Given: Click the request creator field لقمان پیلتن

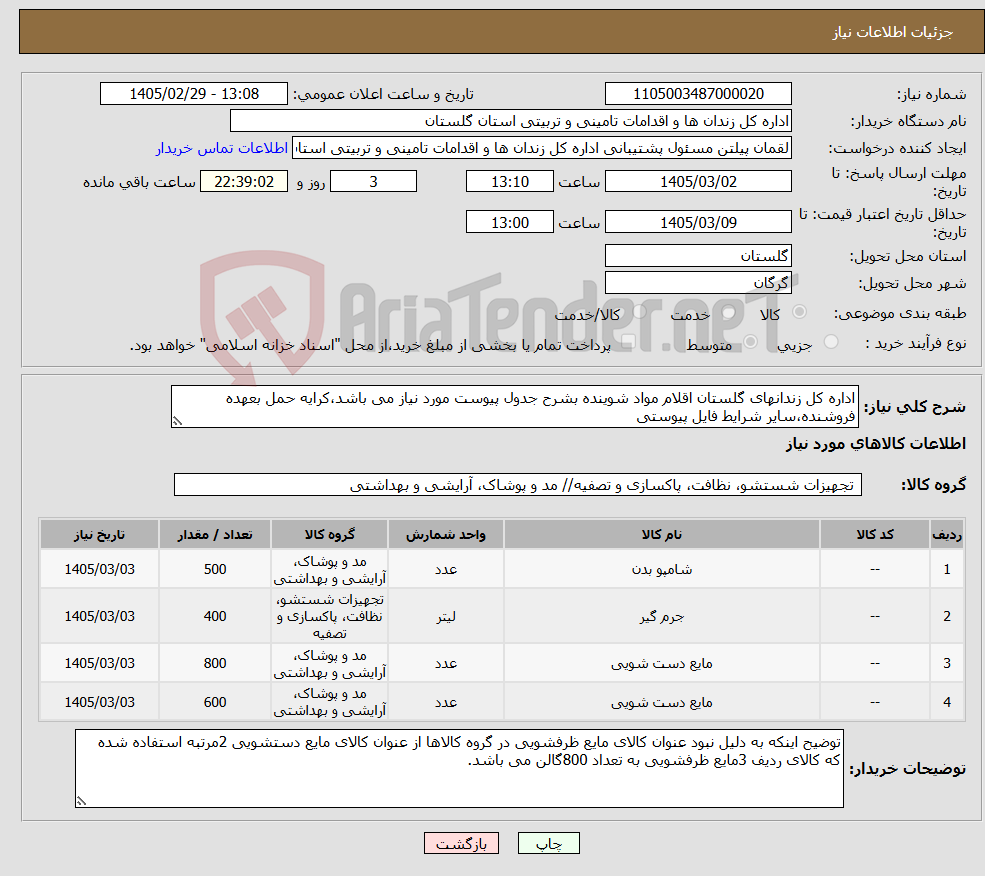Looking at the screenshot, I should [541, 148].
